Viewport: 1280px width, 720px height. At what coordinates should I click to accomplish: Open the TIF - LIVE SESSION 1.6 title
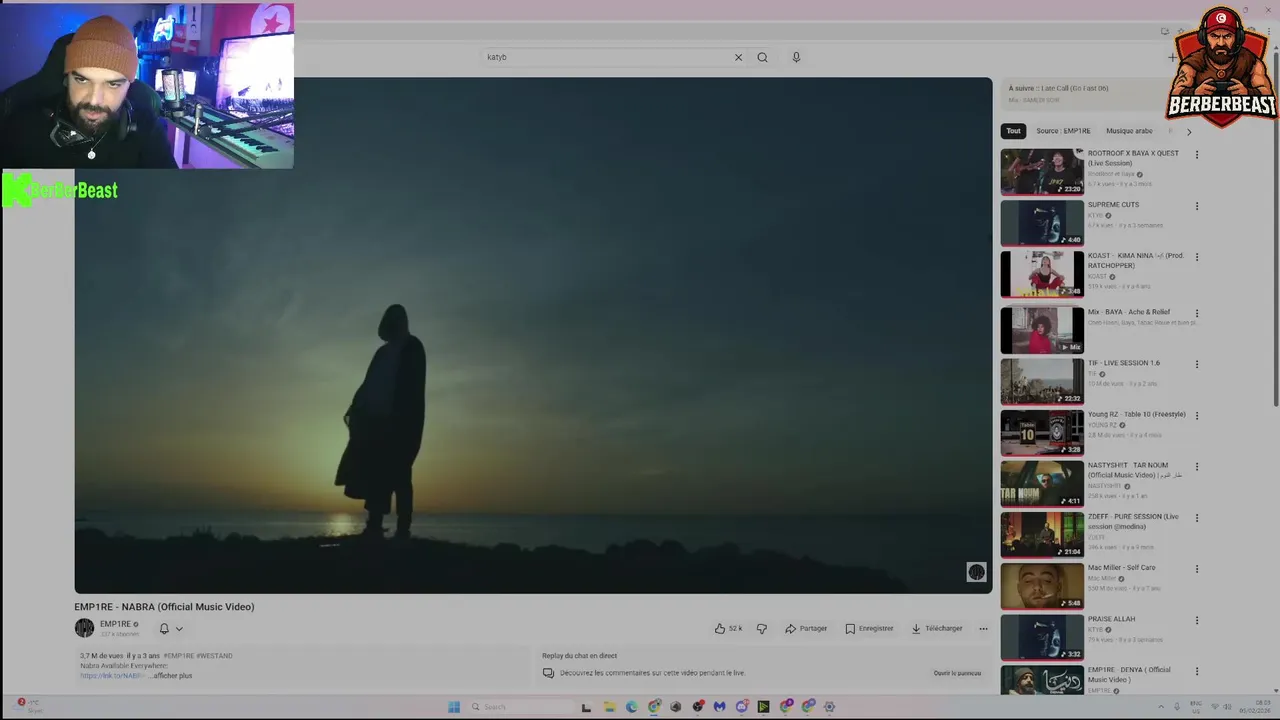click(1124, 363)
